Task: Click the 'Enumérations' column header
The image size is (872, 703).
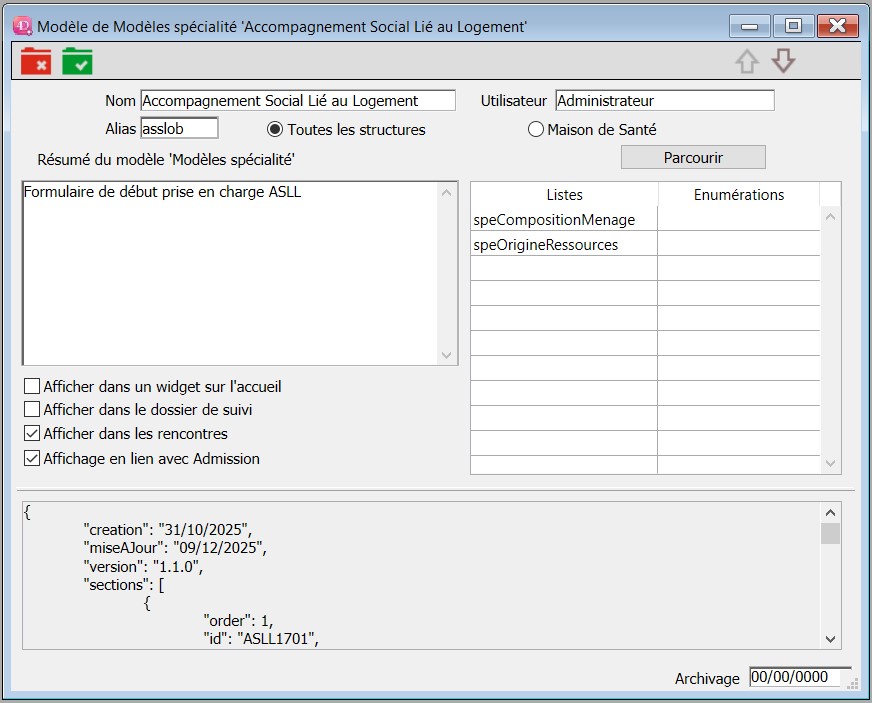Action: pyautogui.click(x=738, y=195)
